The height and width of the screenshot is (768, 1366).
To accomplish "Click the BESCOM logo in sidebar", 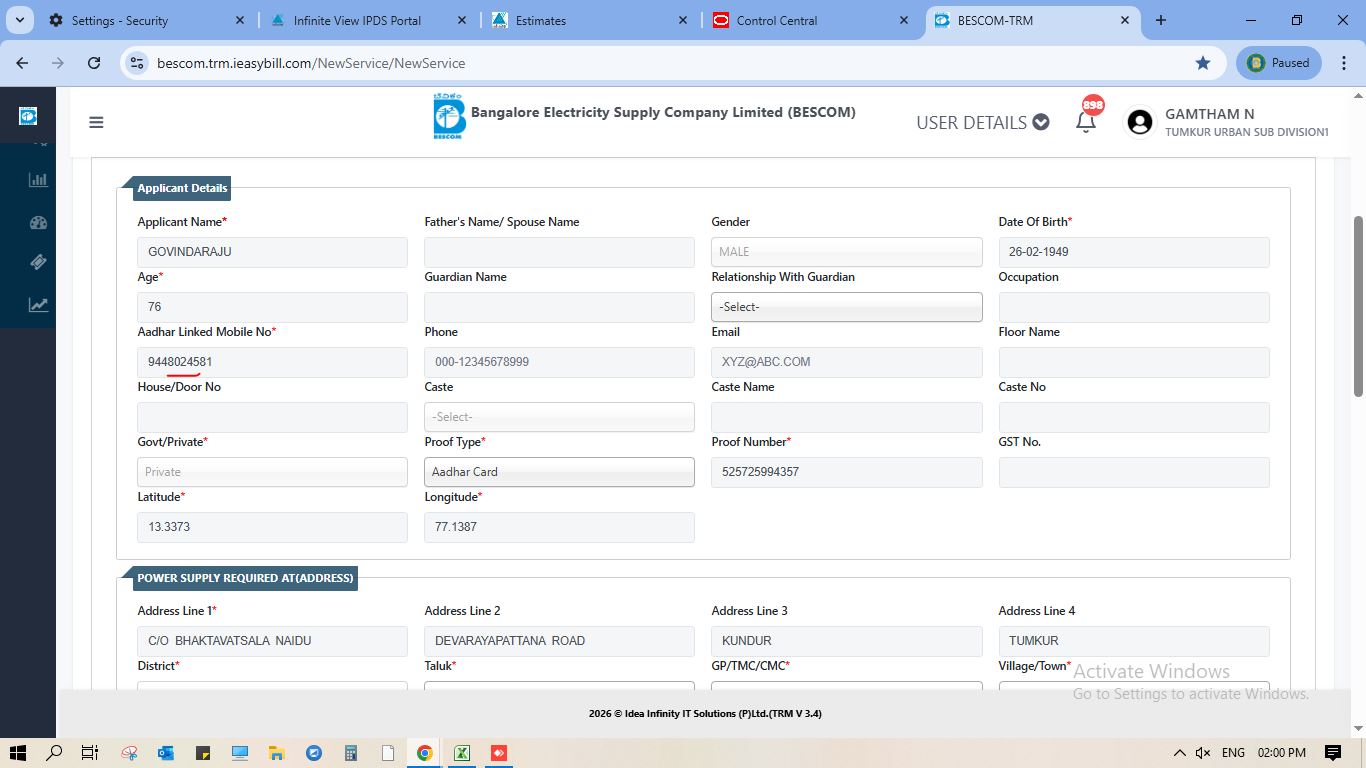I will (28, 116).
